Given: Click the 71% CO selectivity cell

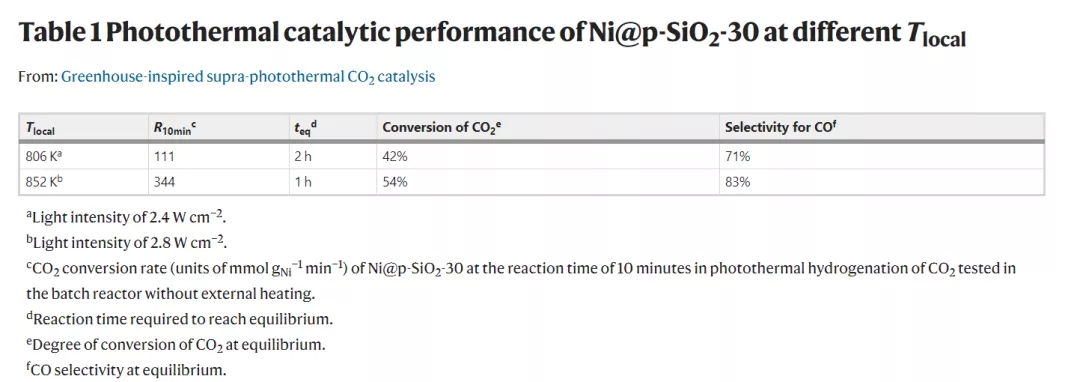Looking at the screenshot, I should pyautogui.click(x=881, y=156).
